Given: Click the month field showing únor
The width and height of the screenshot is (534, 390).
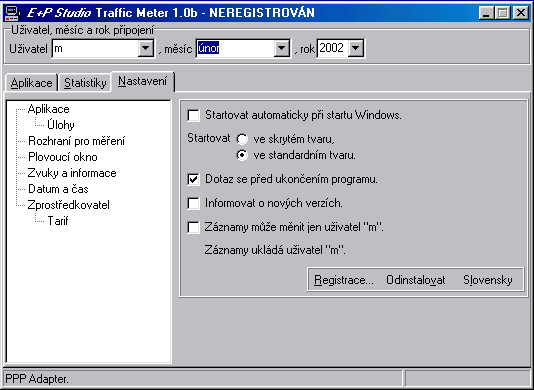Looking at the screenshot, I should [235, 48].
